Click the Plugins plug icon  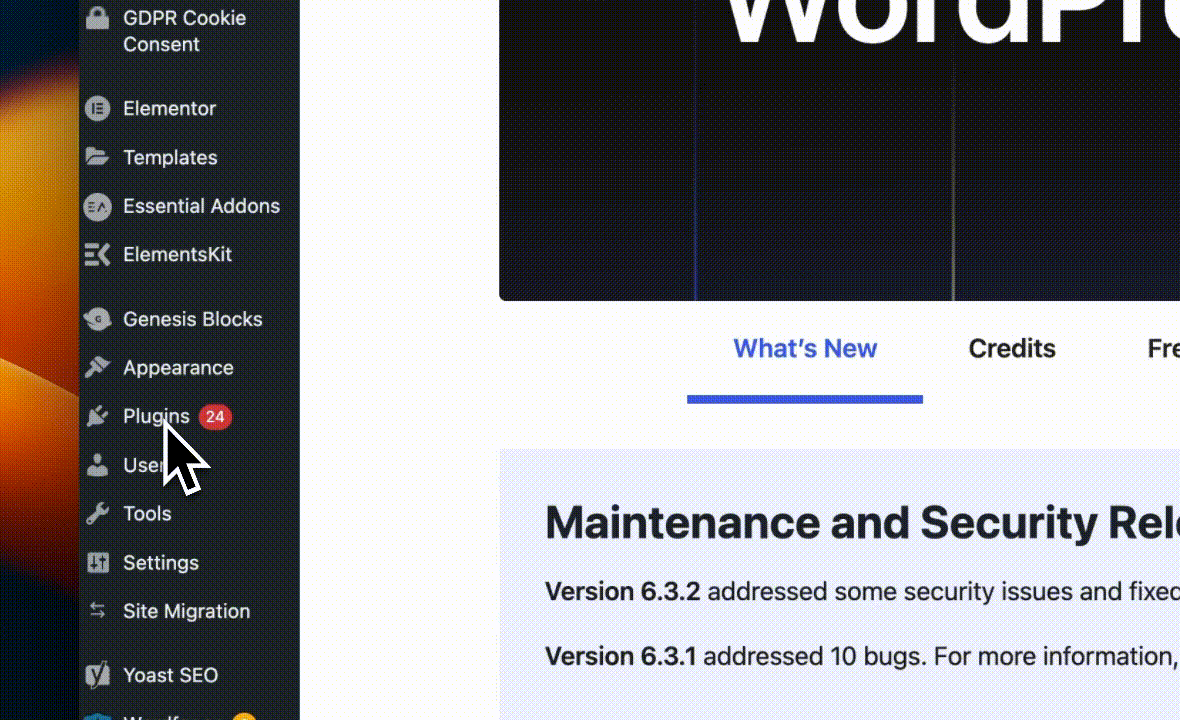[x=97, y=416]
